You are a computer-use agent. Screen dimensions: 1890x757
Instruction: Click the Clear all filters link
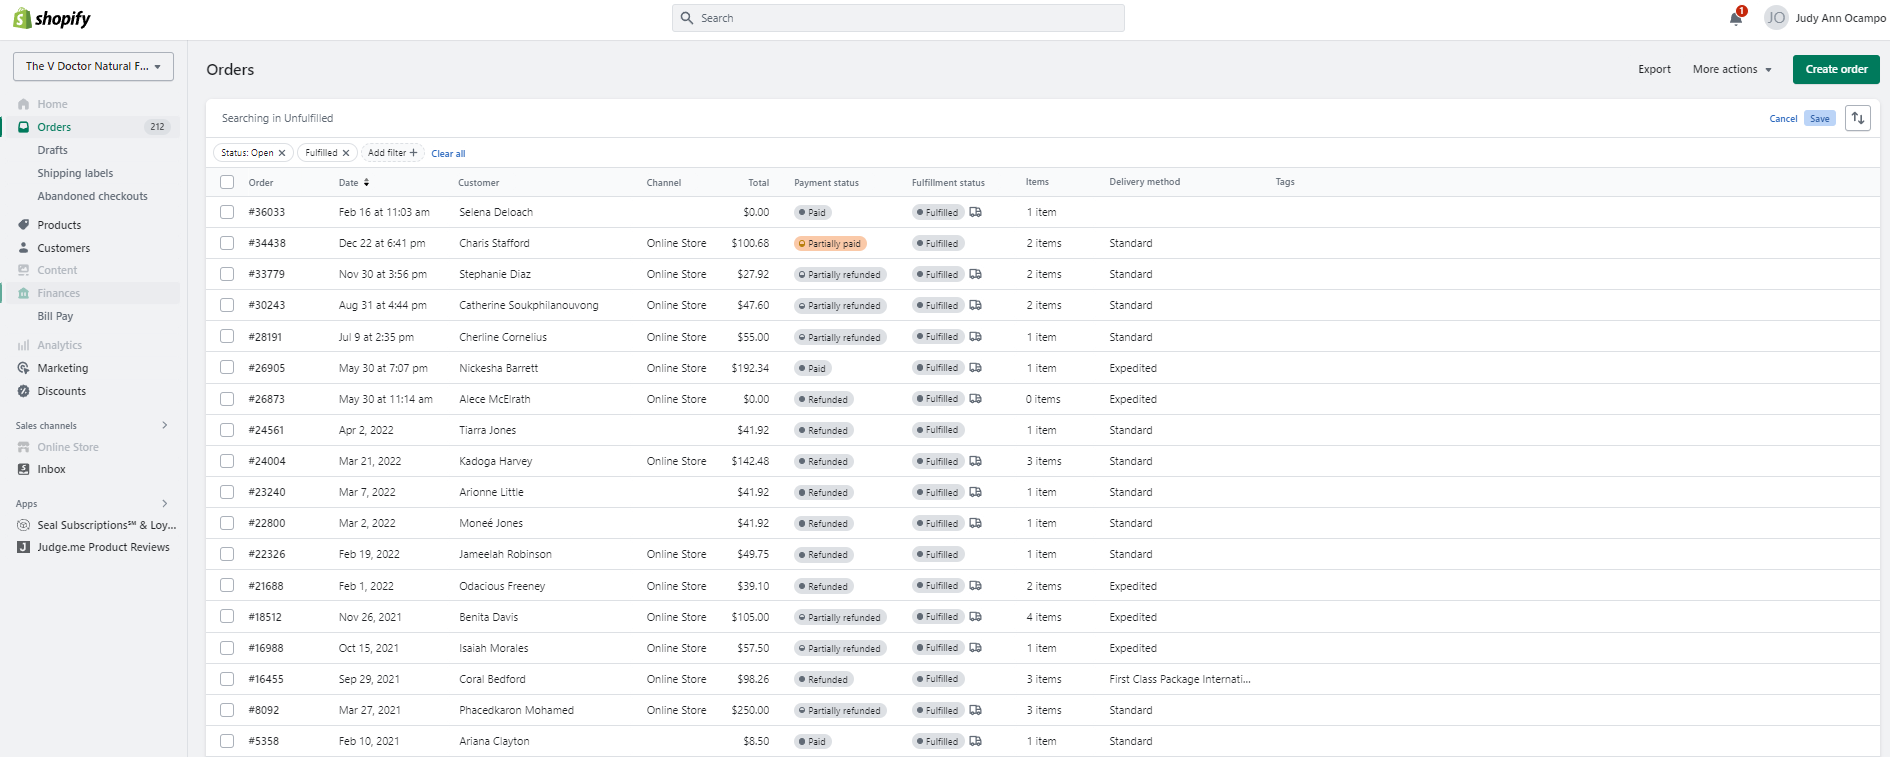tap(448, 153)
